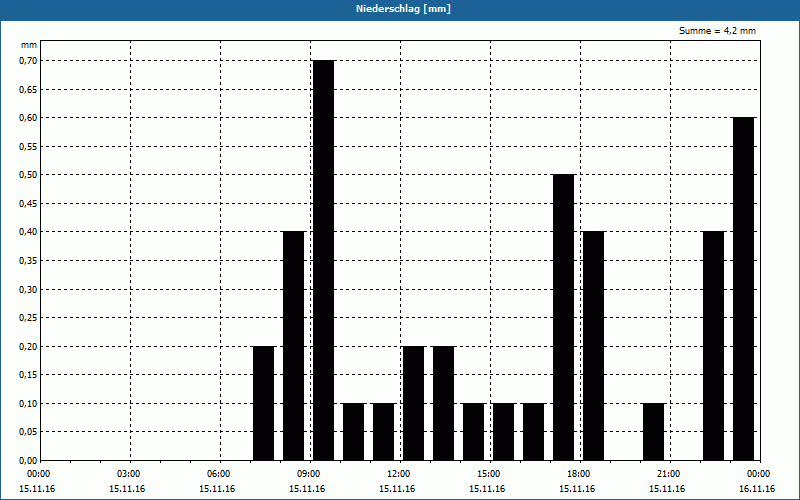The image size is (800, 500).
Task: Select the 0,40 bar at 22:00
Action: (713, 346)
